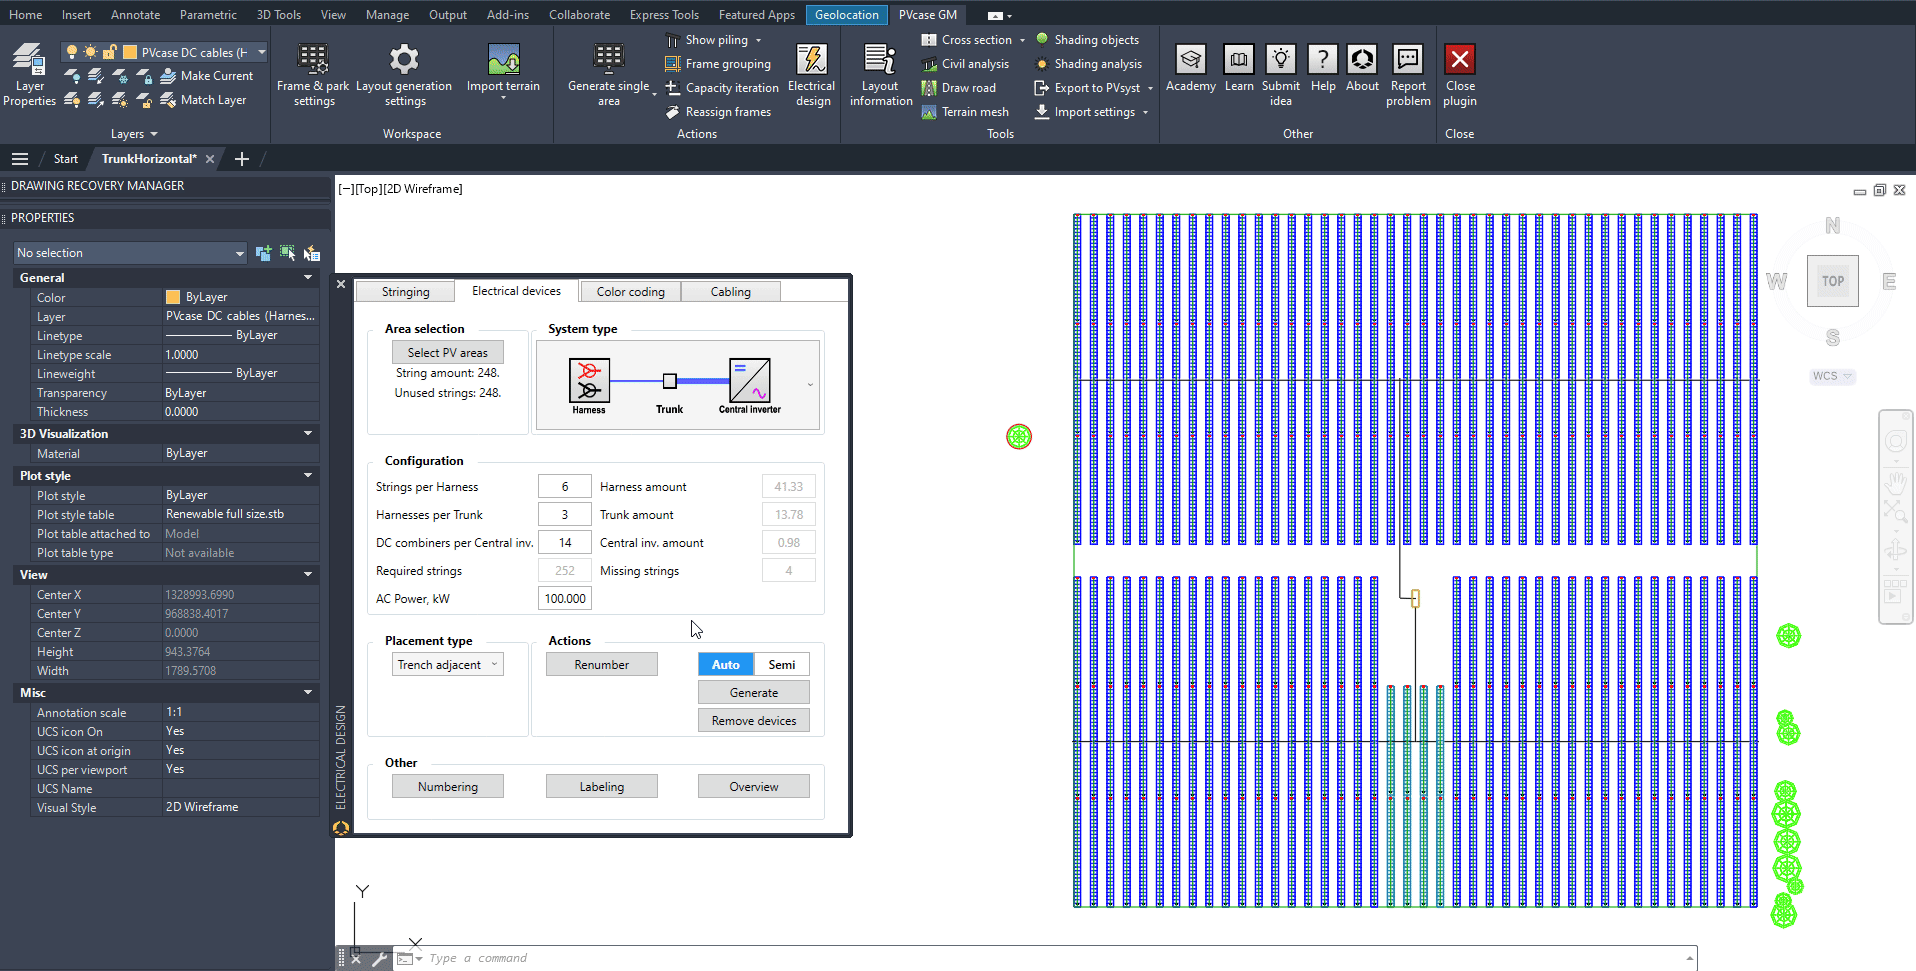
Task: Click the Strings per Harness field
Action: pos(564,487)
